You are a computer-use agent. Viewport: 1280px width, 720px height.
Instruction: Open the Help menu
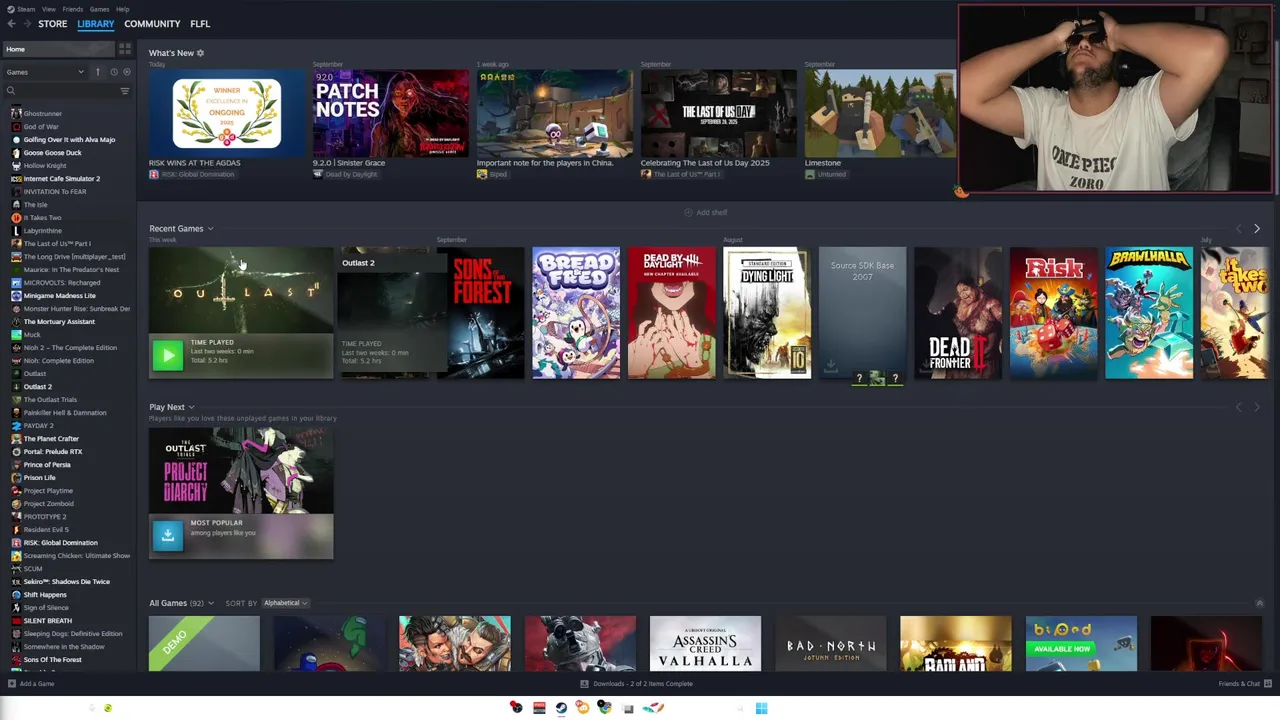coord(122,9)
